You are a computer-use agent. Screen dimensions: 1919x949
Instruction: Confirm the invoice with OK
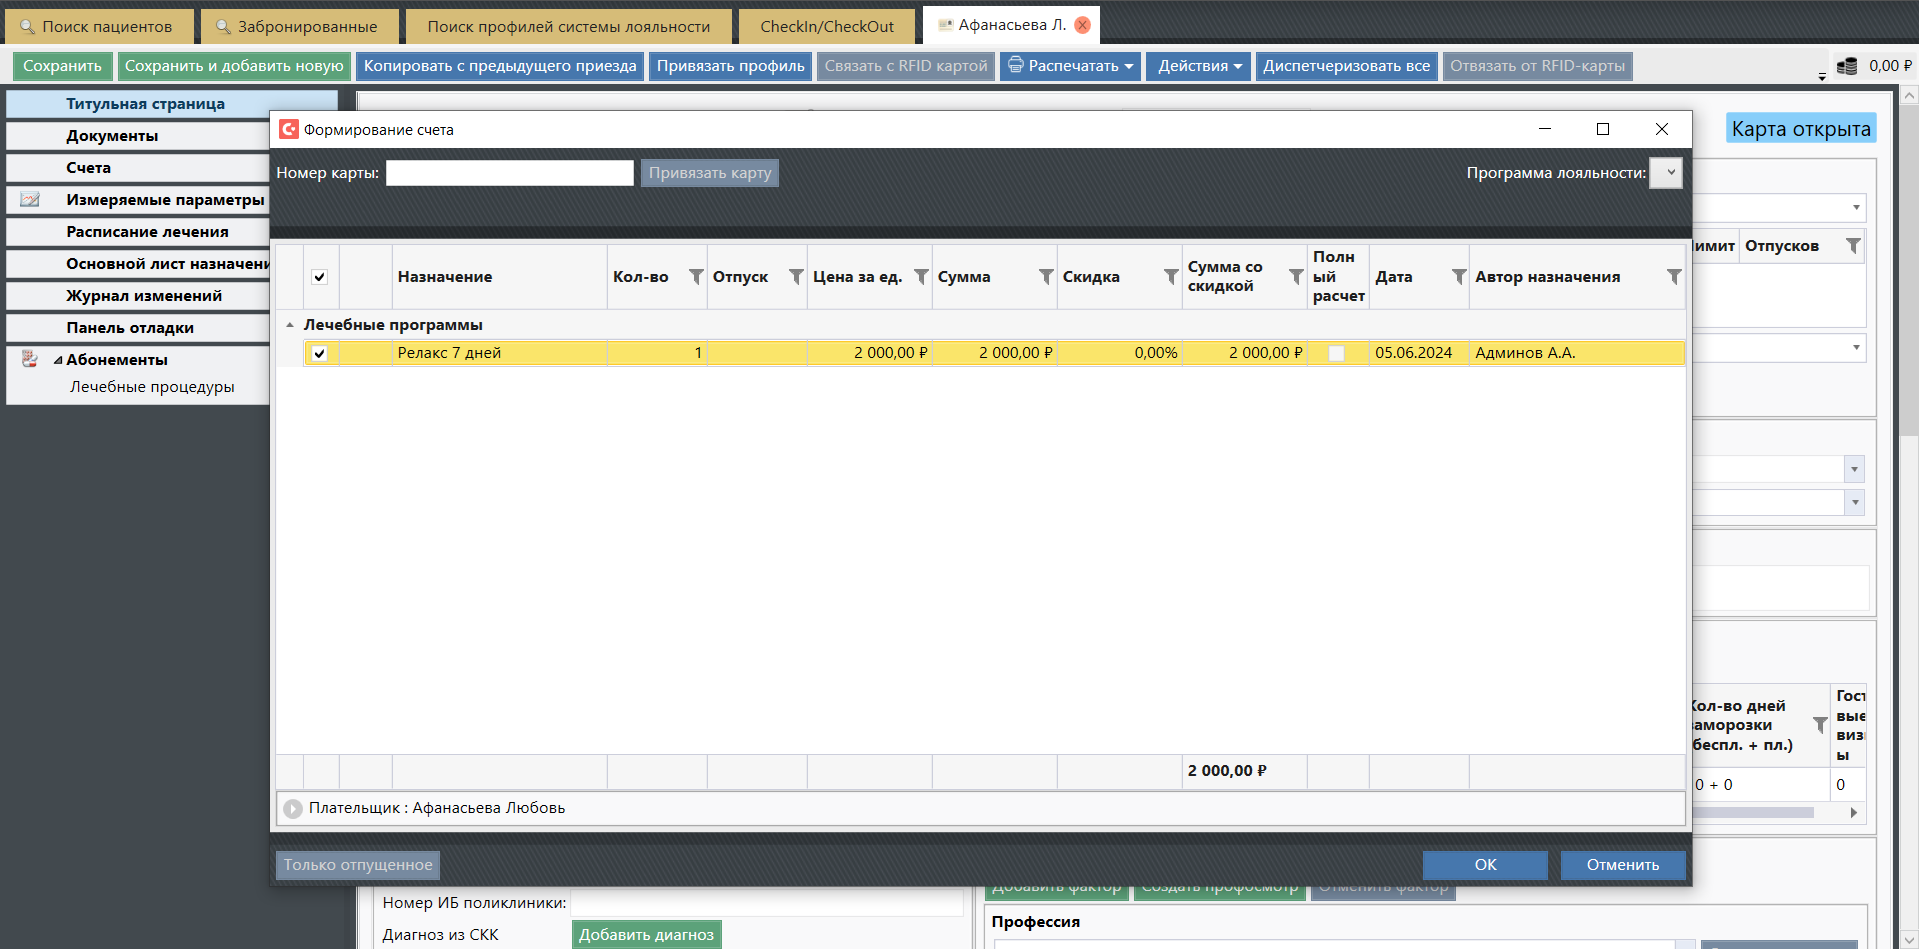(1484, 865)
